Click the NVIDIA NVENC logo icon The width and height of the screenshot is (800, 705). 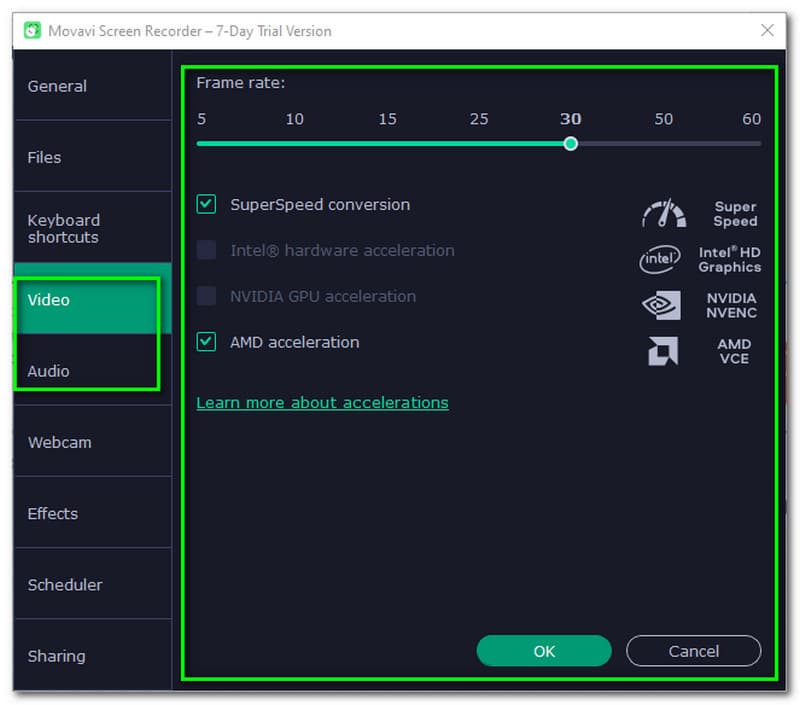click(x=661, y=305)
